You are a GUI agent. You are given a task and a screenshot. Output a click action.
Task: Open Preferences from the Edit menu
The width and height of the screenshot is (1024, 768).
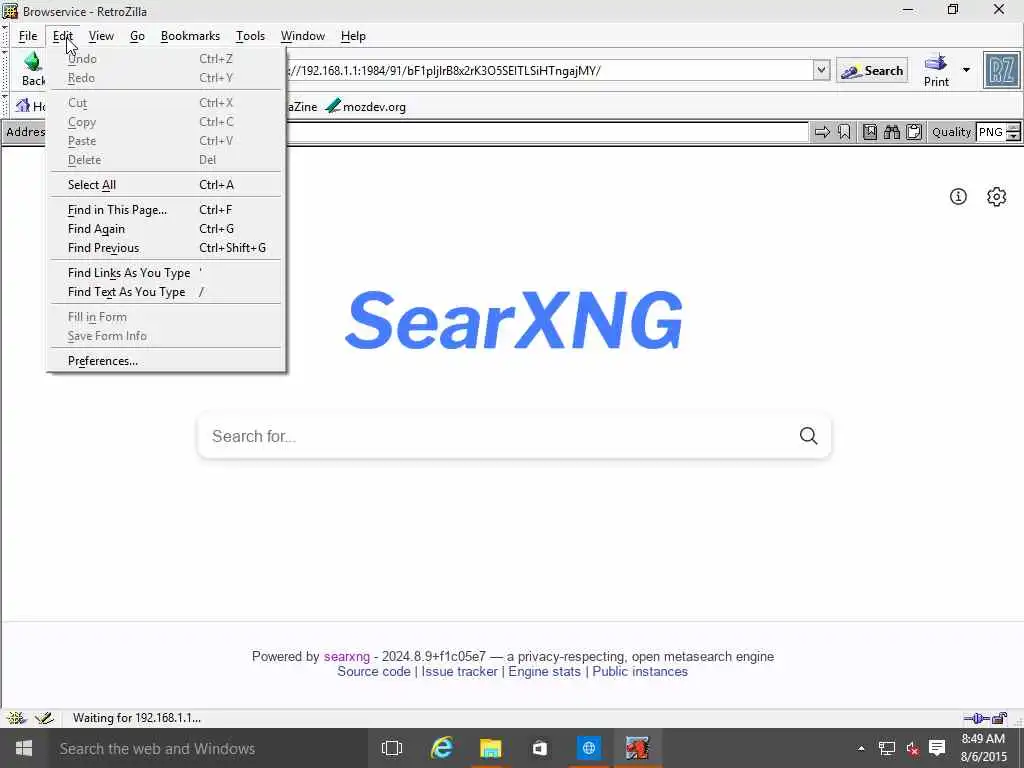[x=166, y=361]
